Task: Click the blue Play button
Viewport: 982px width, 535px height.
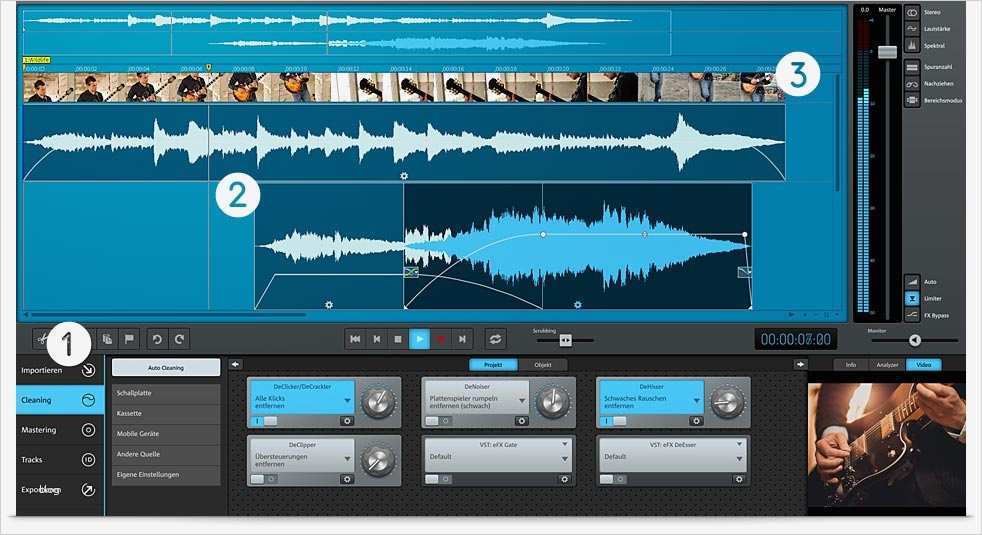Action: click(x=420, y=340)
